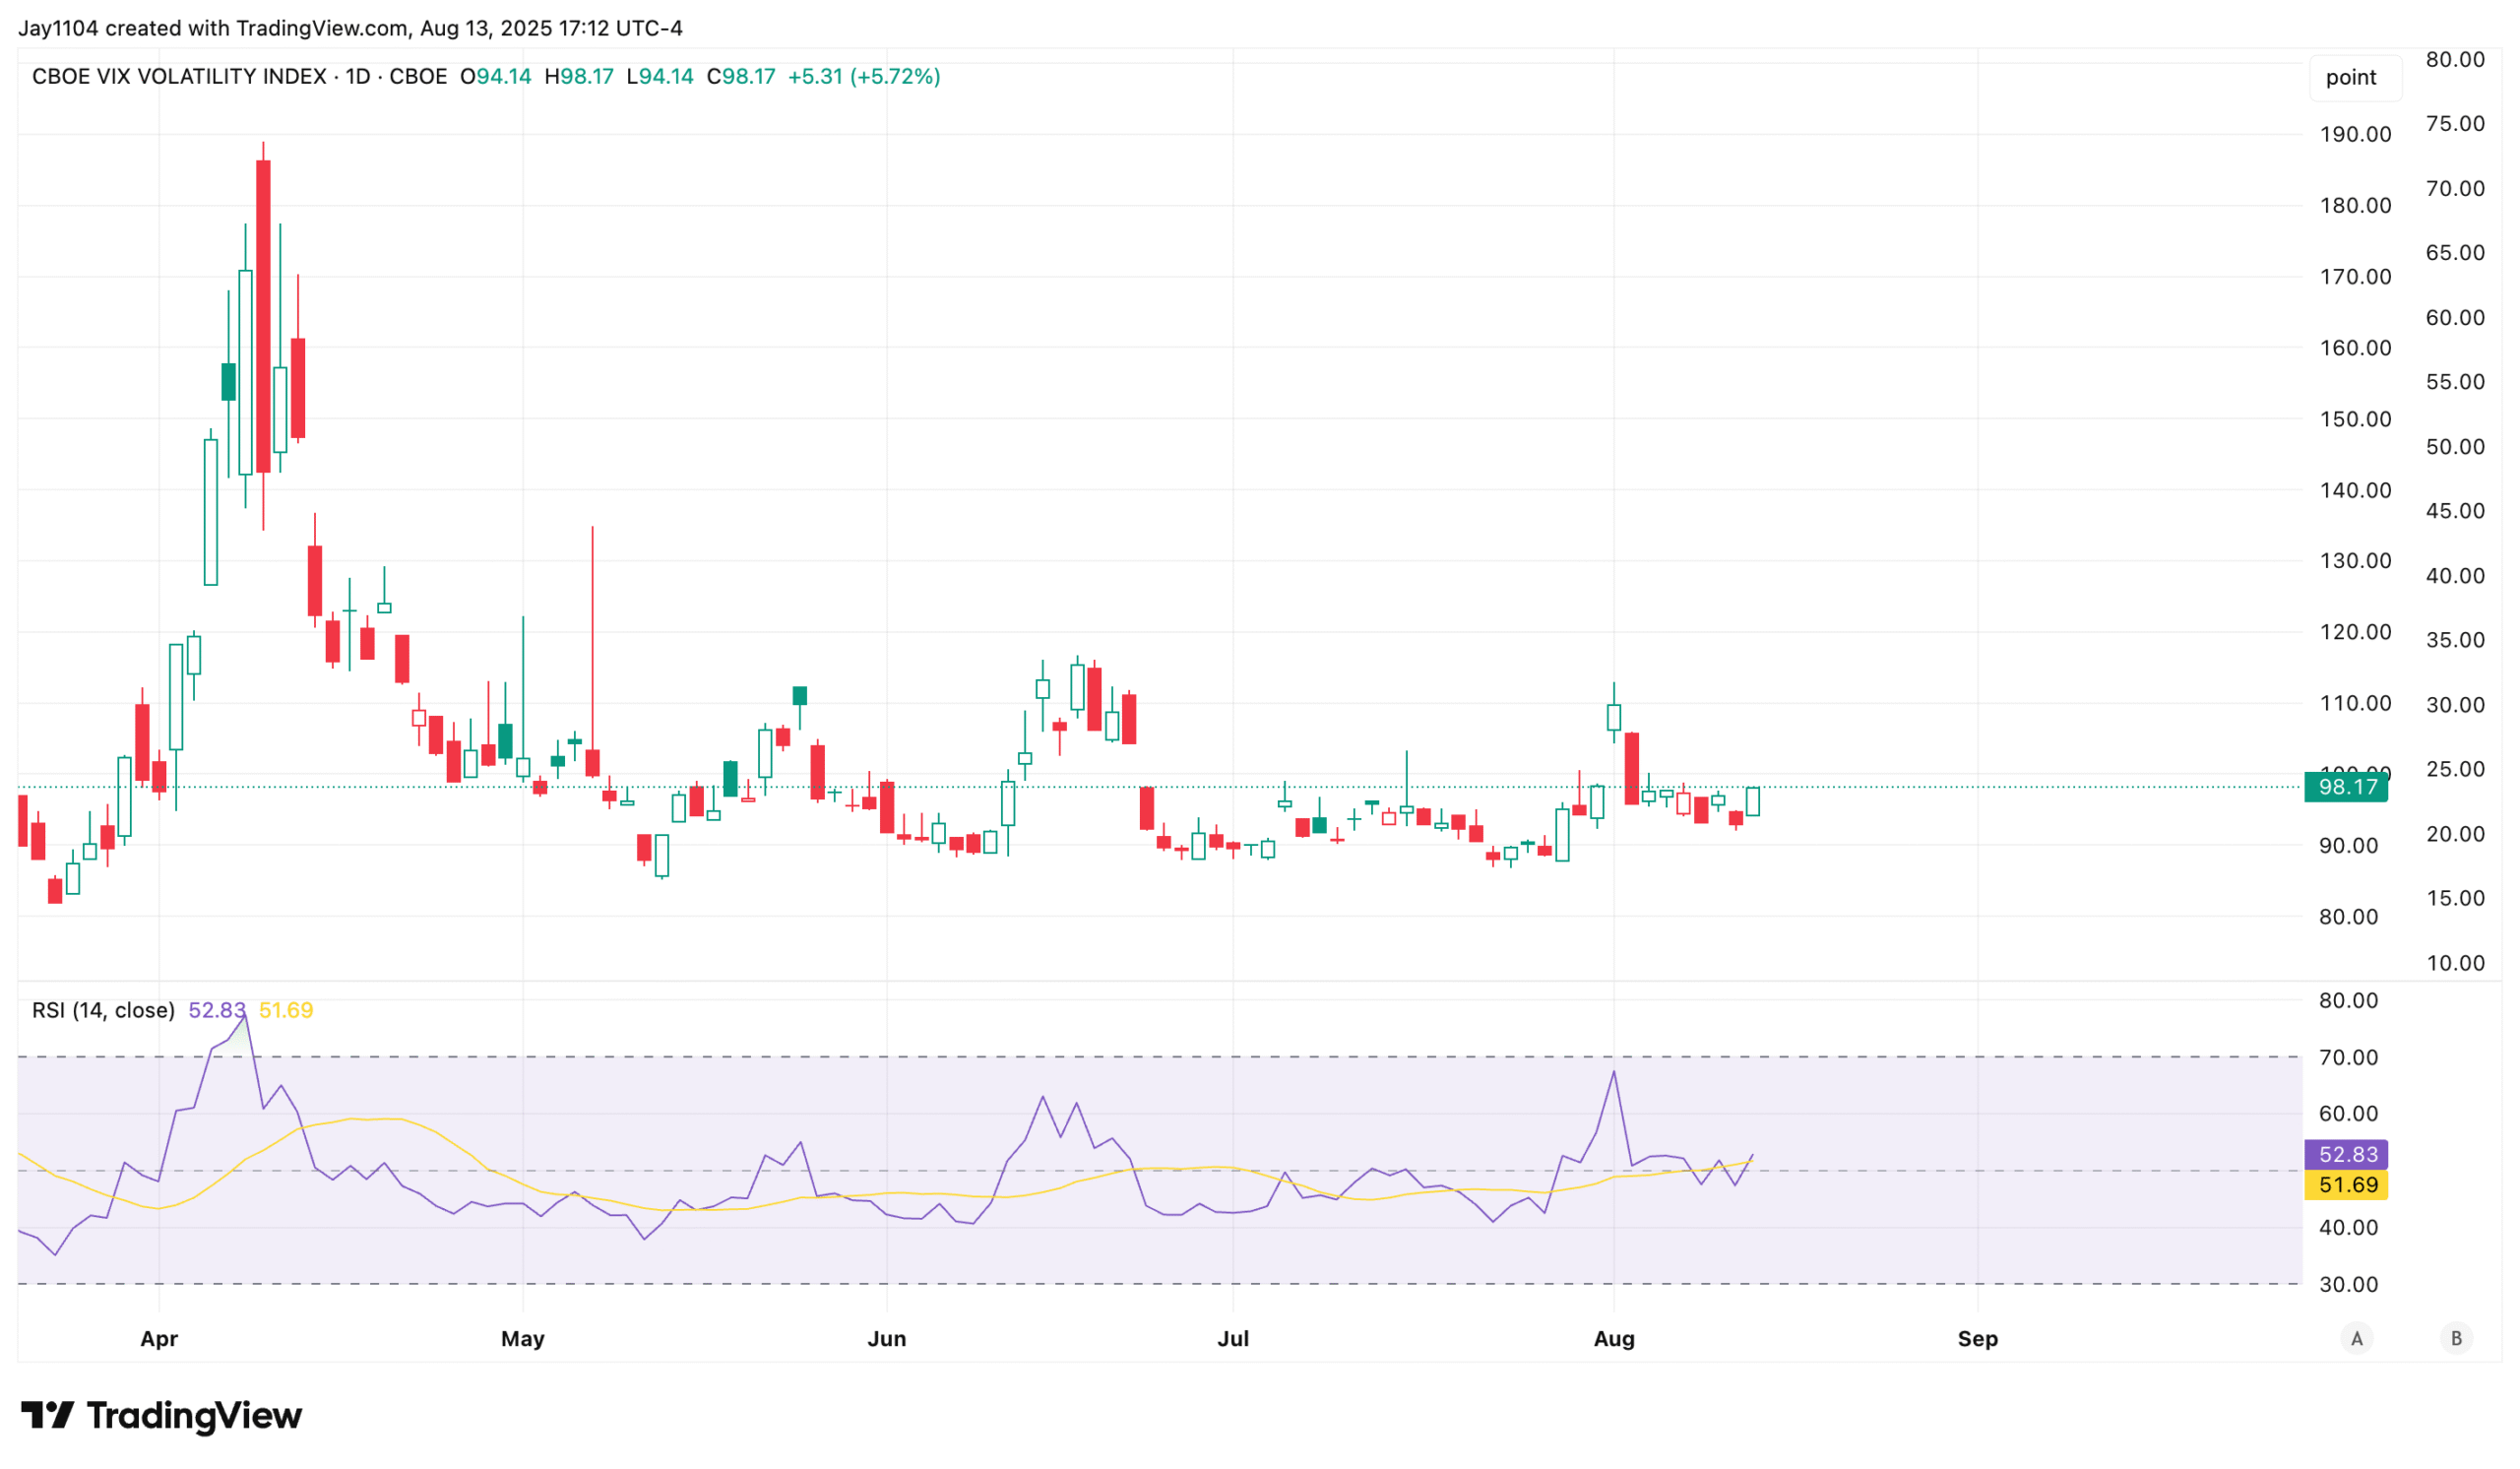
Task: Click the 80.00 outer axis label
Action: [2455, 59]
